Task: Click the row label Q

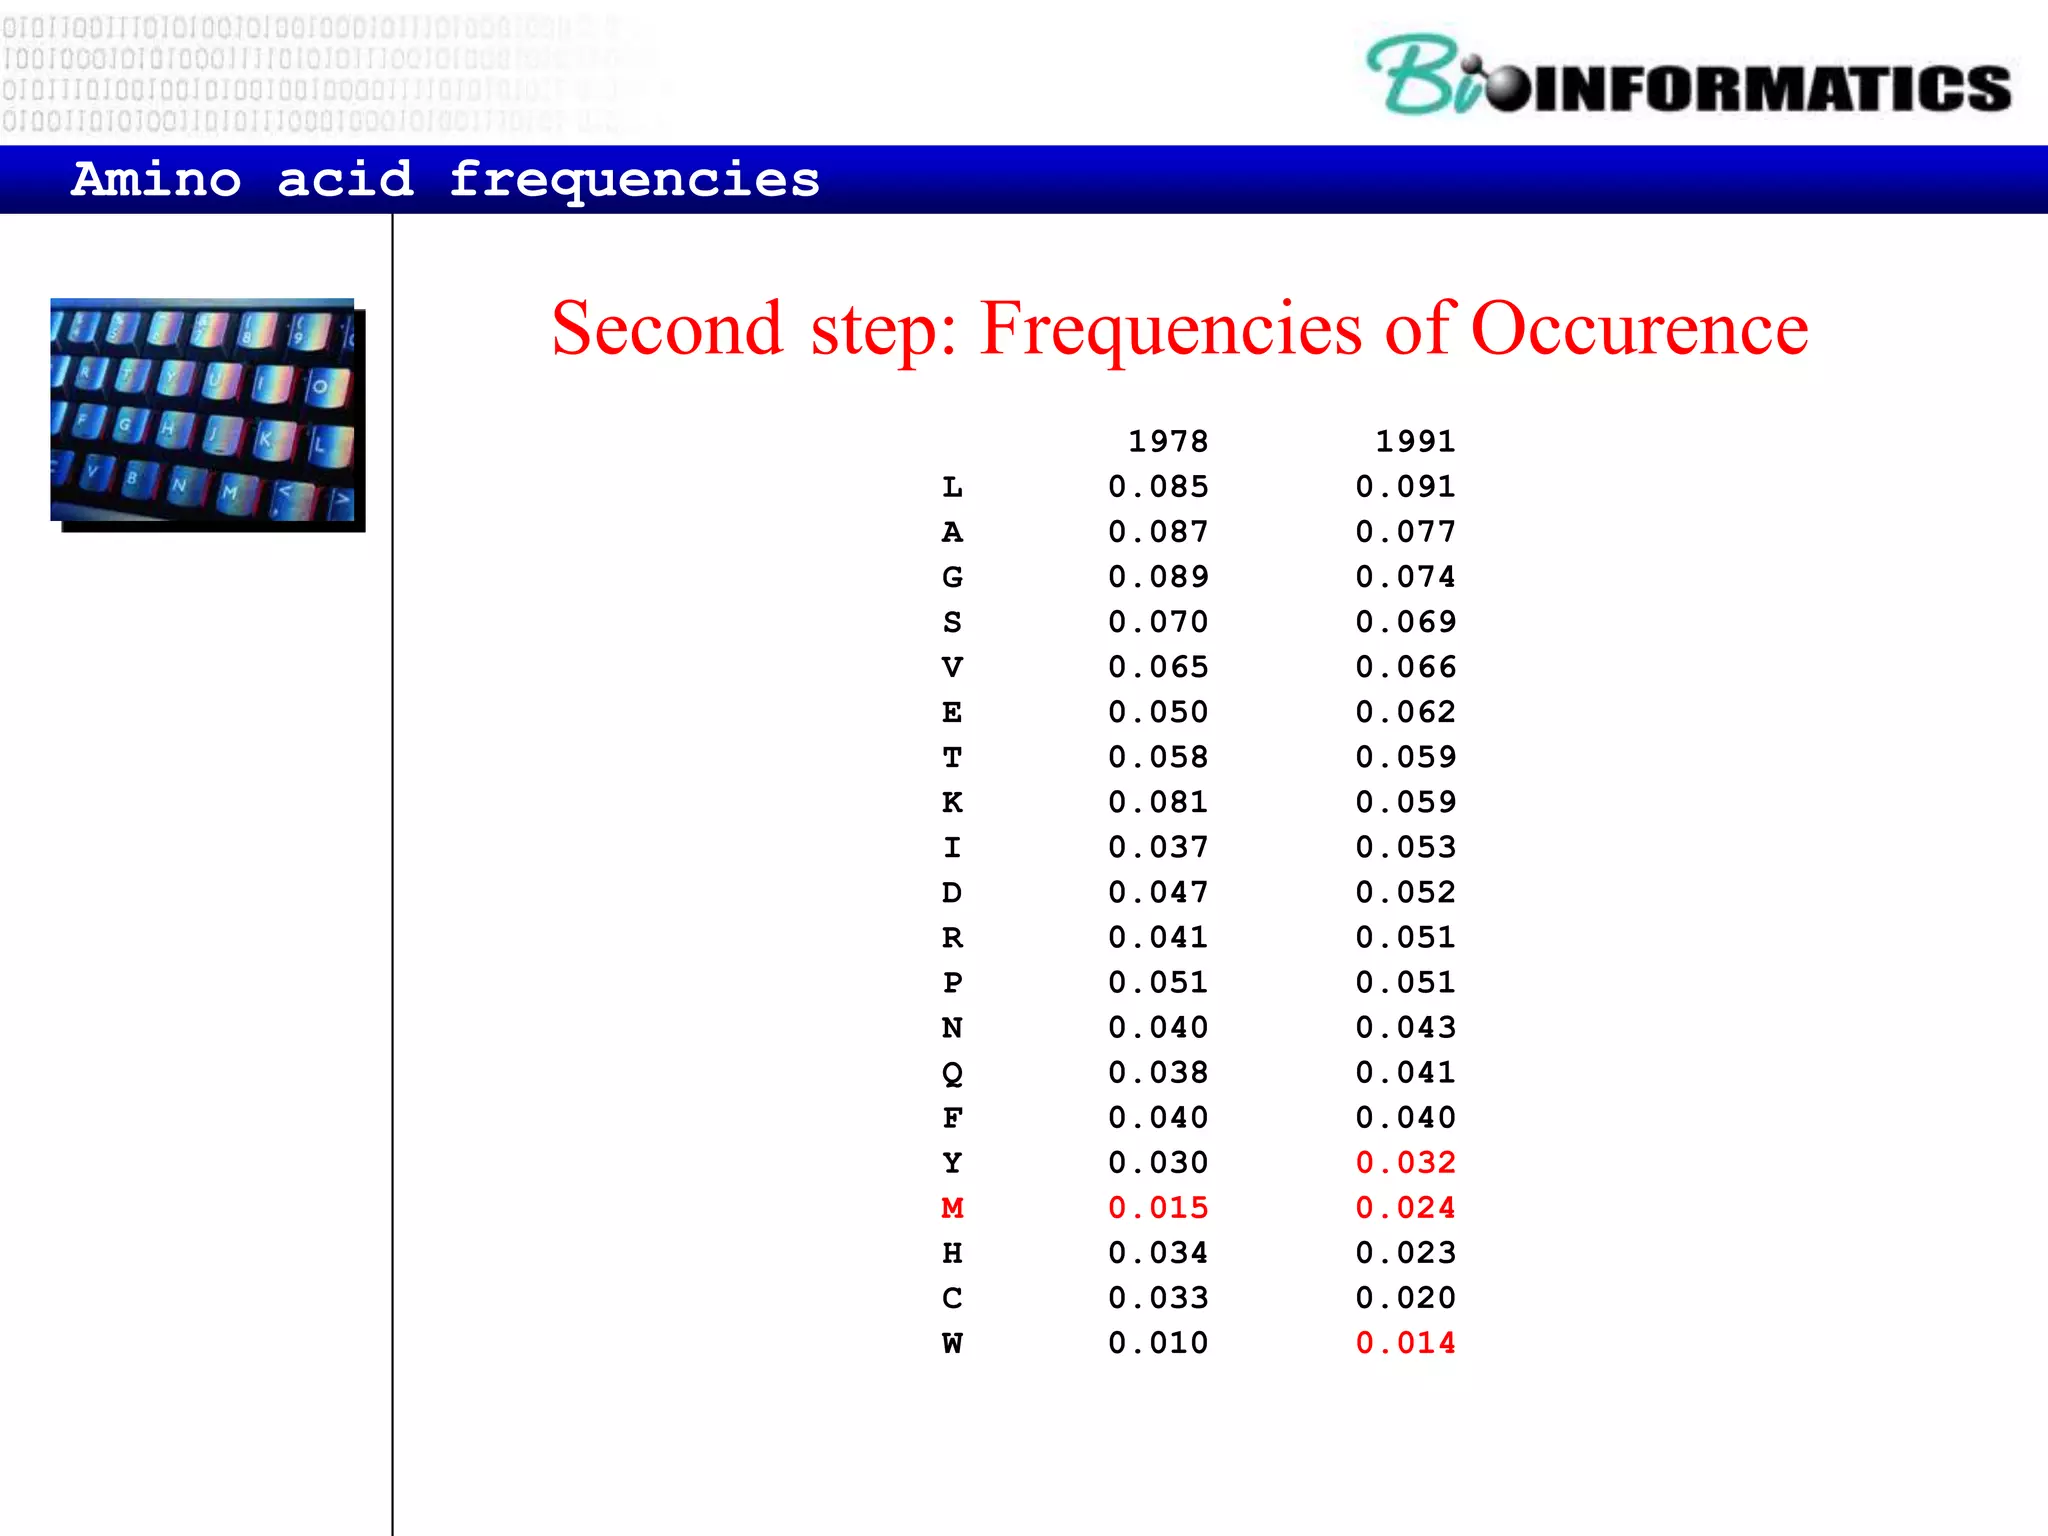Action: point(952,1073)
